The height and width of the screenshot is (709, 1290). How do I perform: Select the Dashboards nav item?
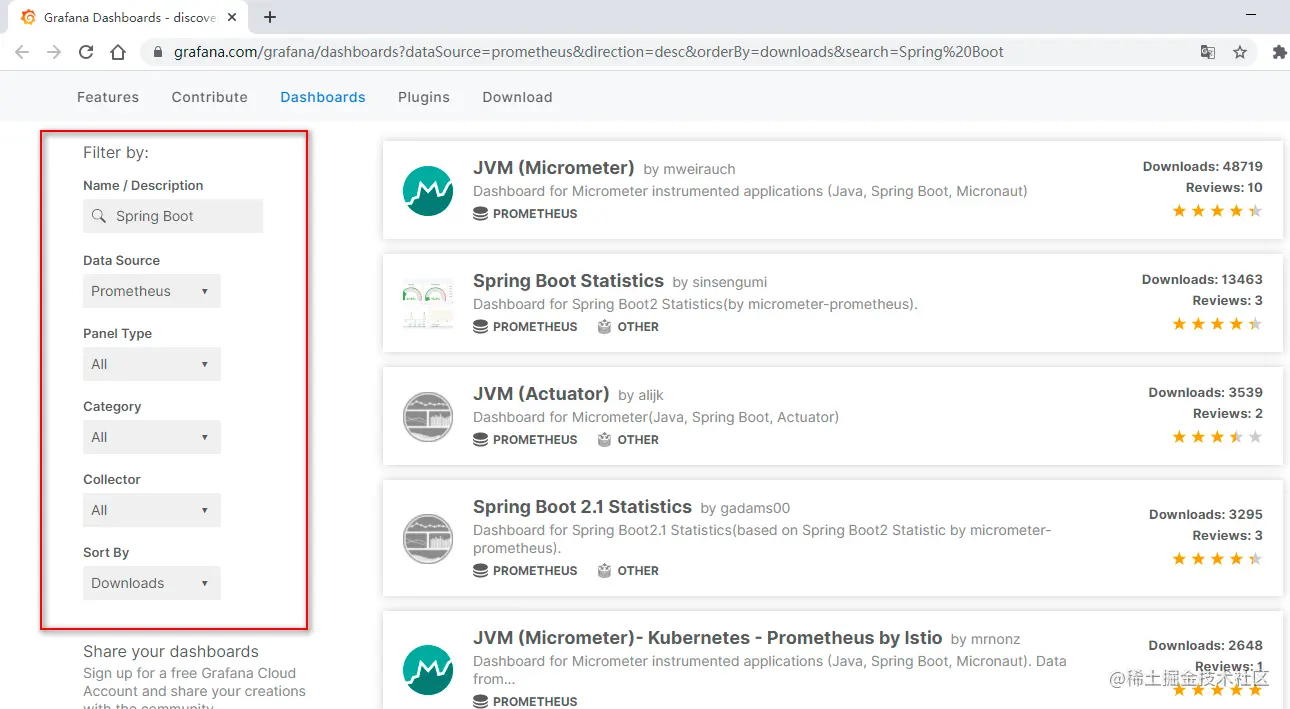[x=323, y=97]
